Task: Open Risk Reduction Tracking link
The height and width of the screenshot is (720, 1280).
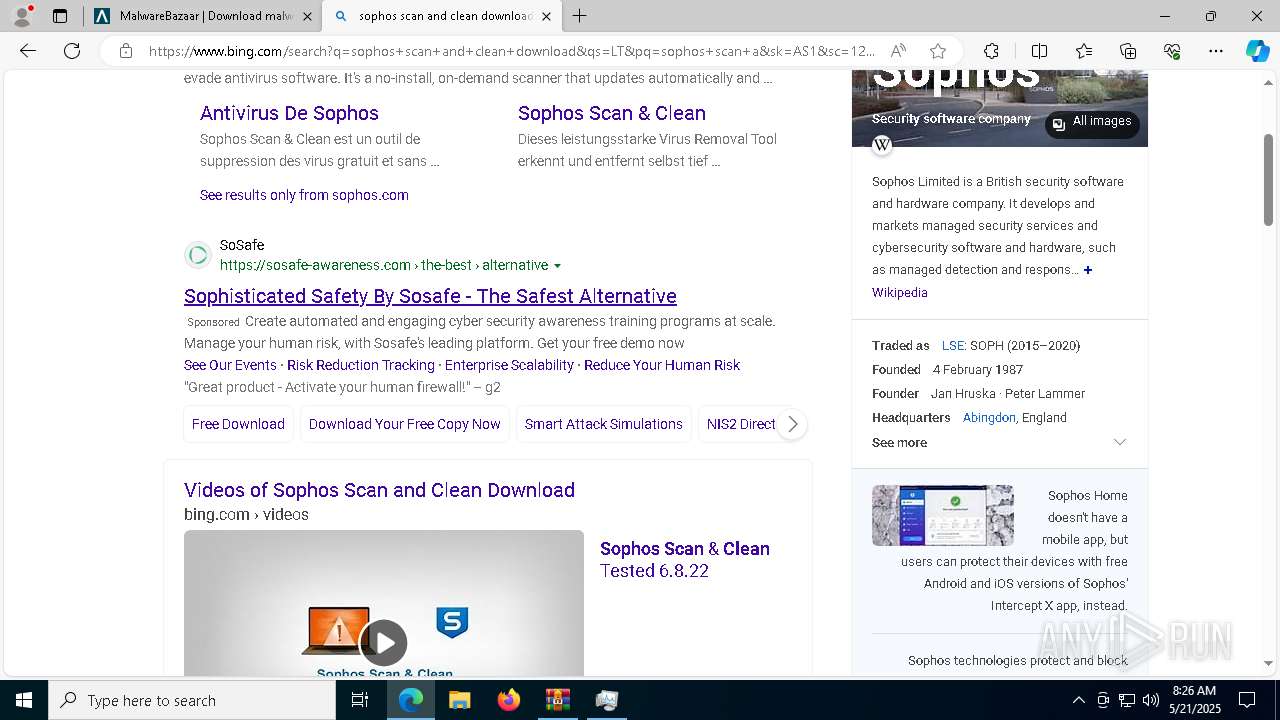Action: (x=361, y=365)
